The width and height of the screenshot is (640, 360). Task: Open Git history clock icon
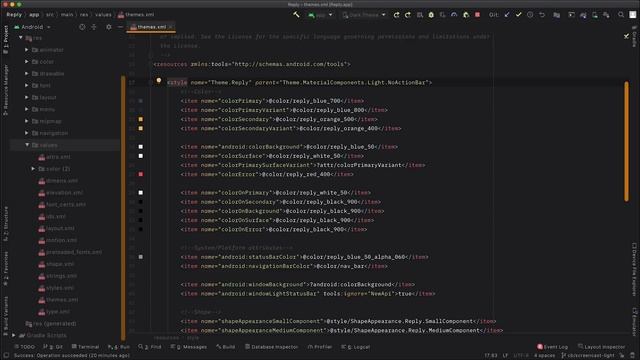click(530, 15)
